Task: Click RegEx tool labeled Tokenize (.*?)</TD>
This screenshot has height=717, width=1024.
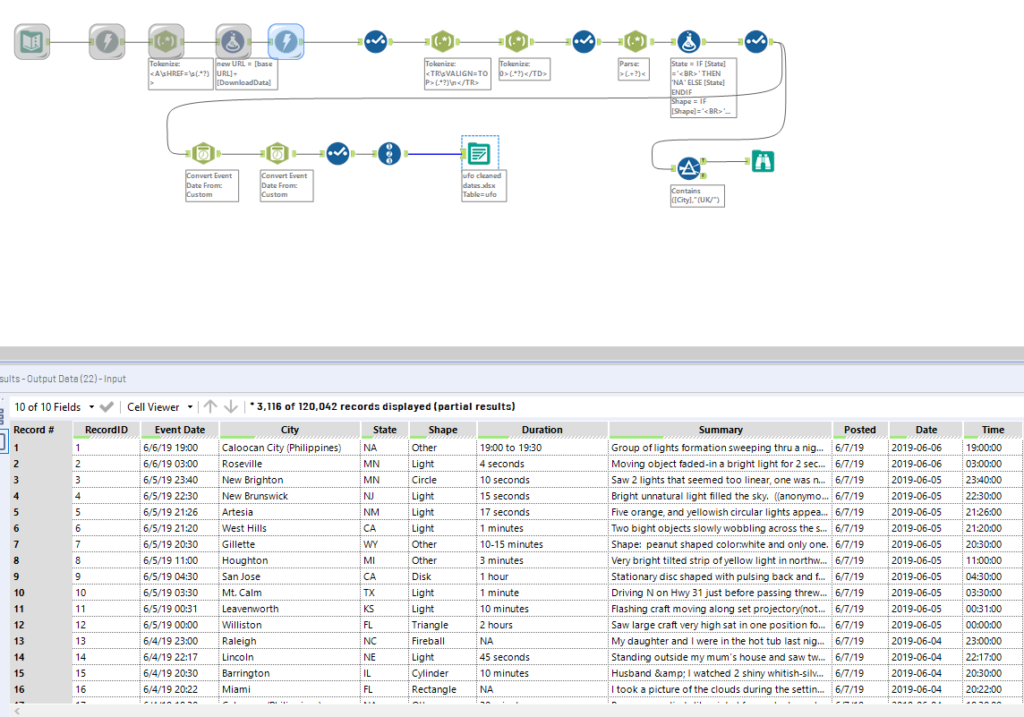Action: click(x=517, y=42)
